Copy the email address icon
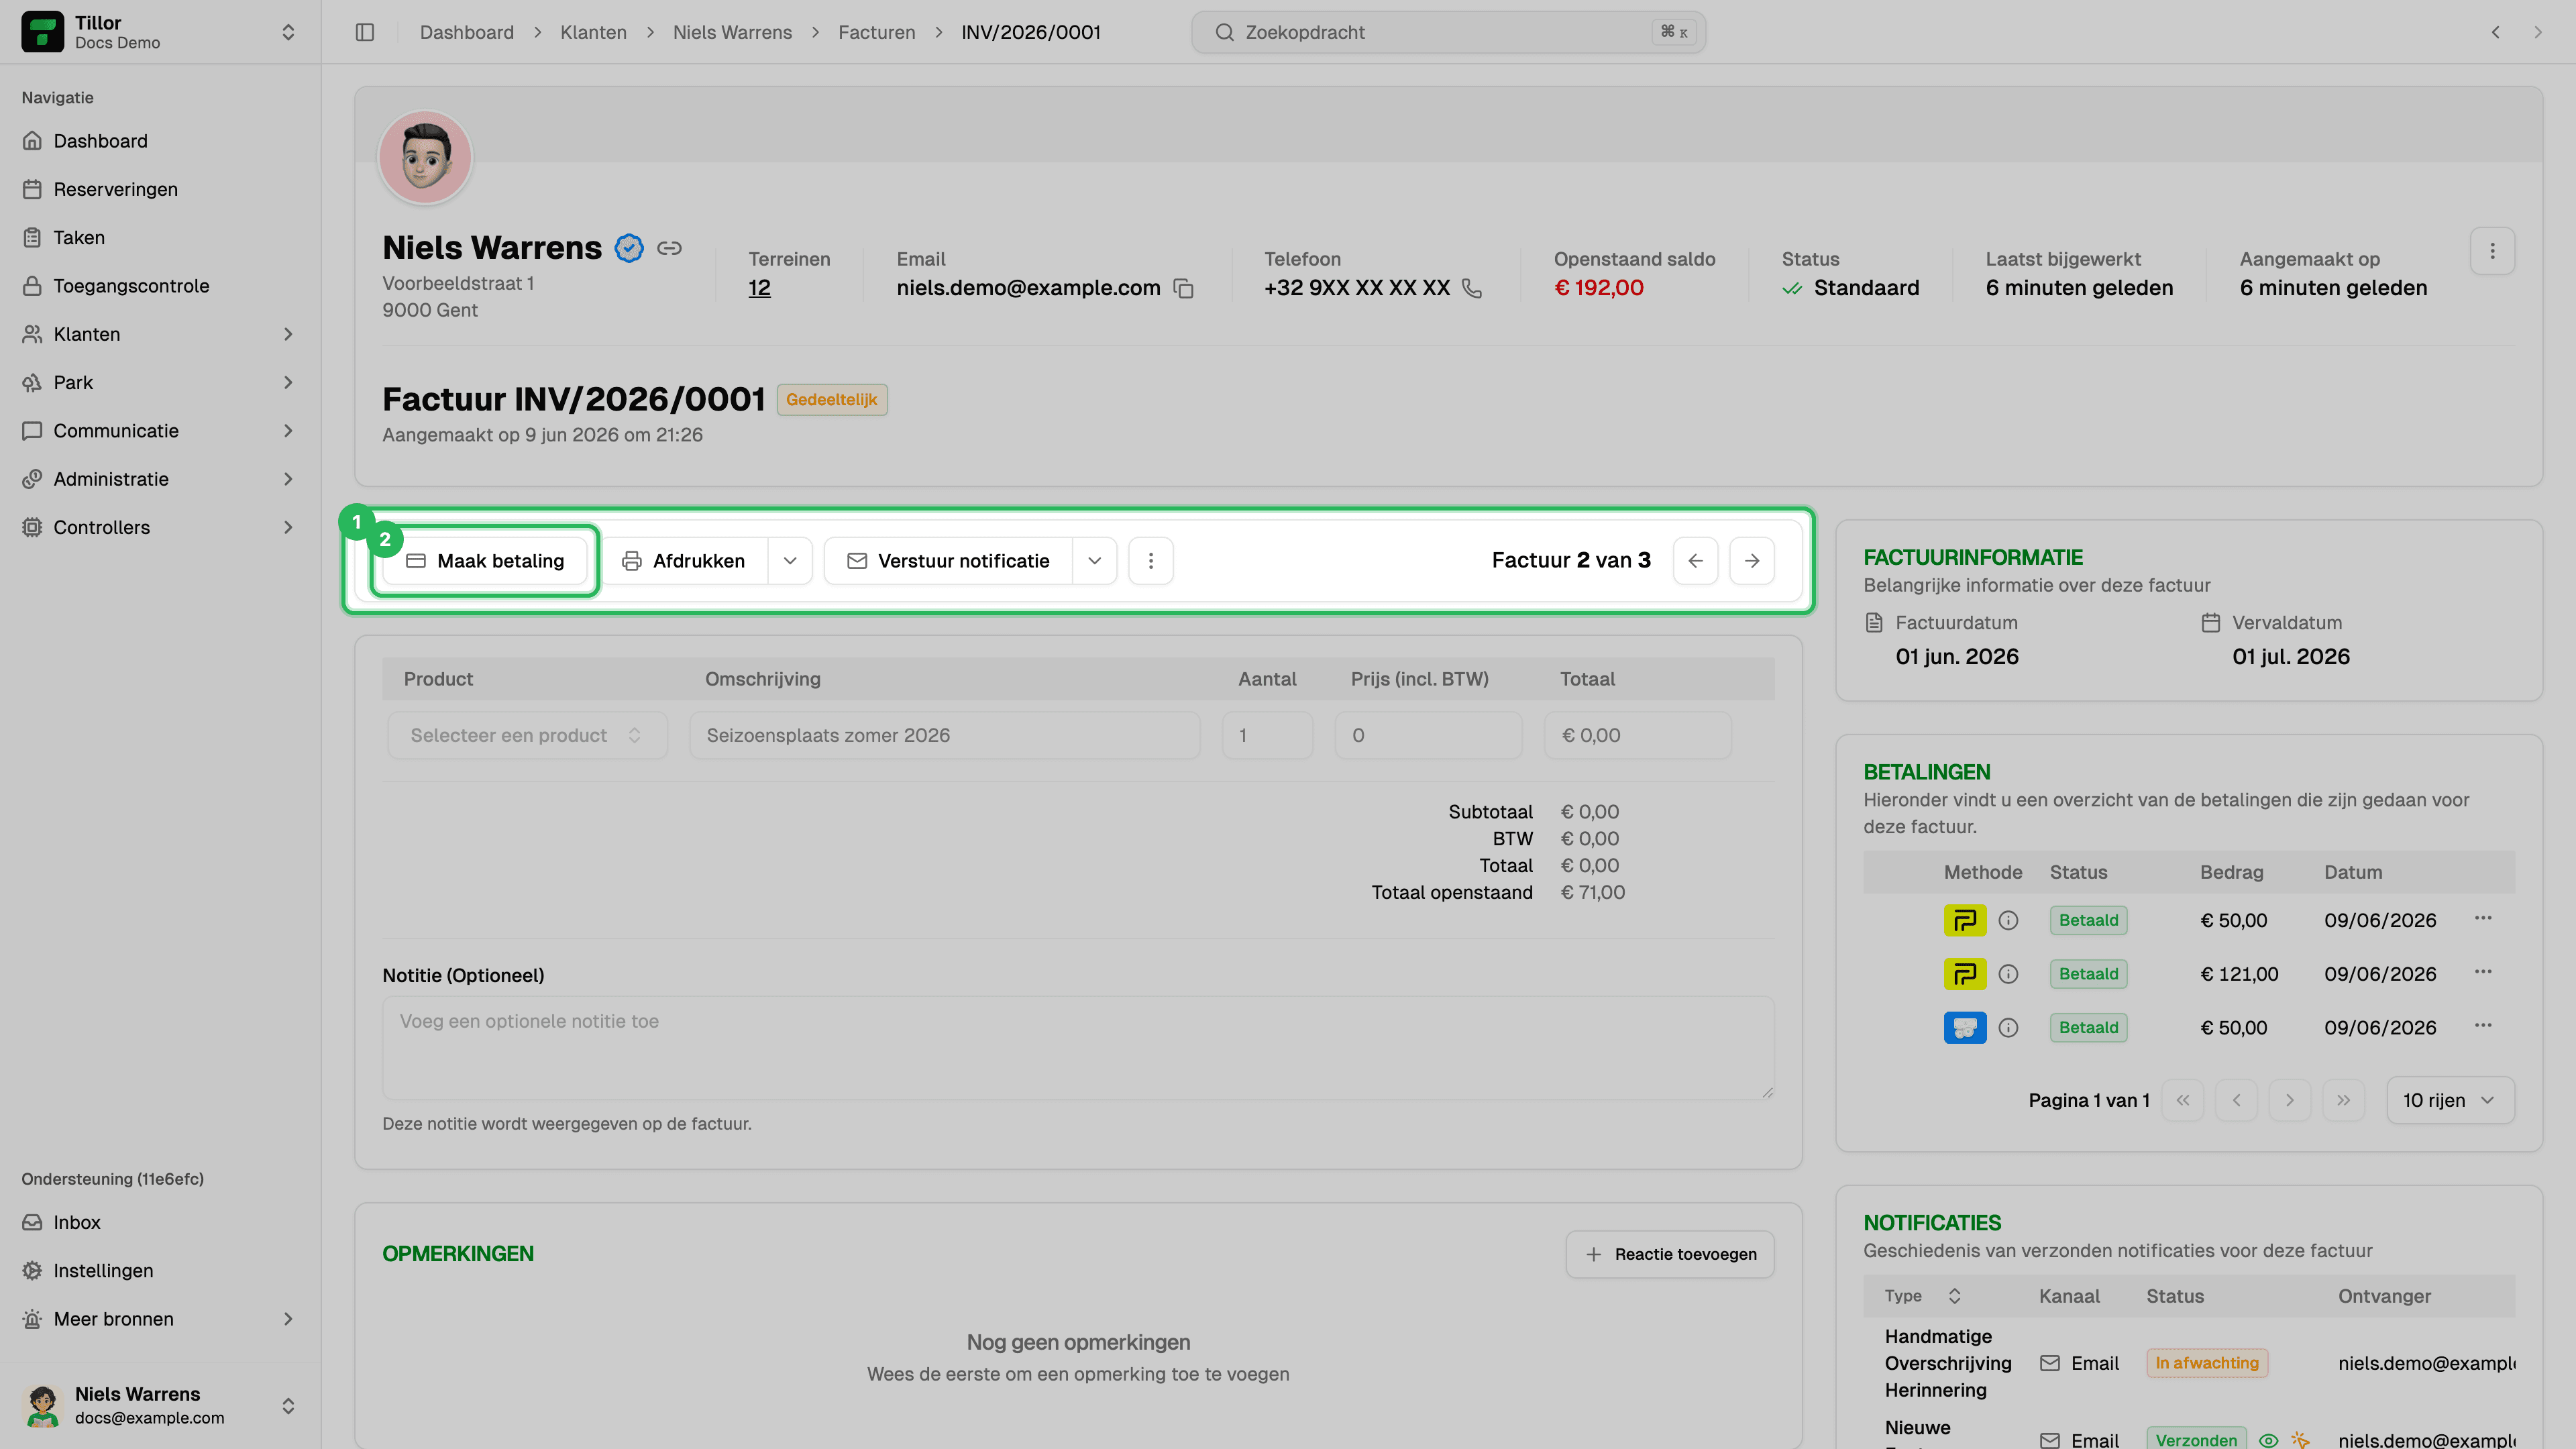Screen dimensions: 2576x1449 [1184, 288]
